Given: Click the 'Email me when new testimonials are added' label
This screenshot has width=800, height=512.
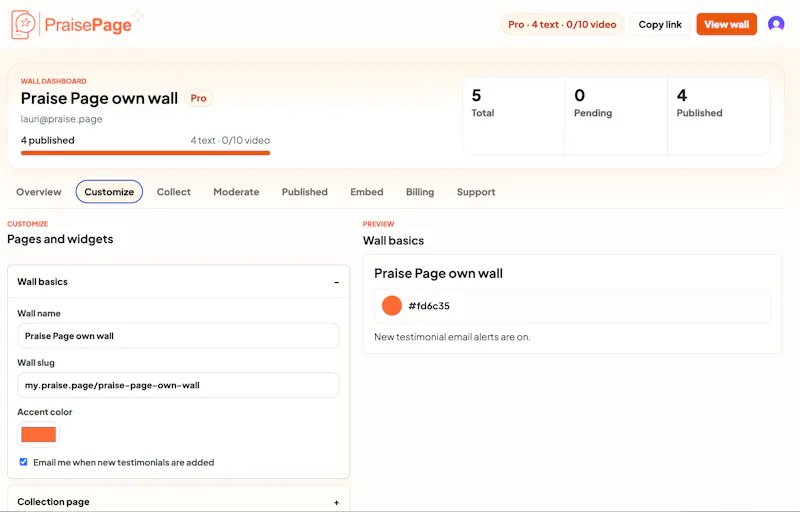Looking at the screenshot, I should tap(123, 463).
